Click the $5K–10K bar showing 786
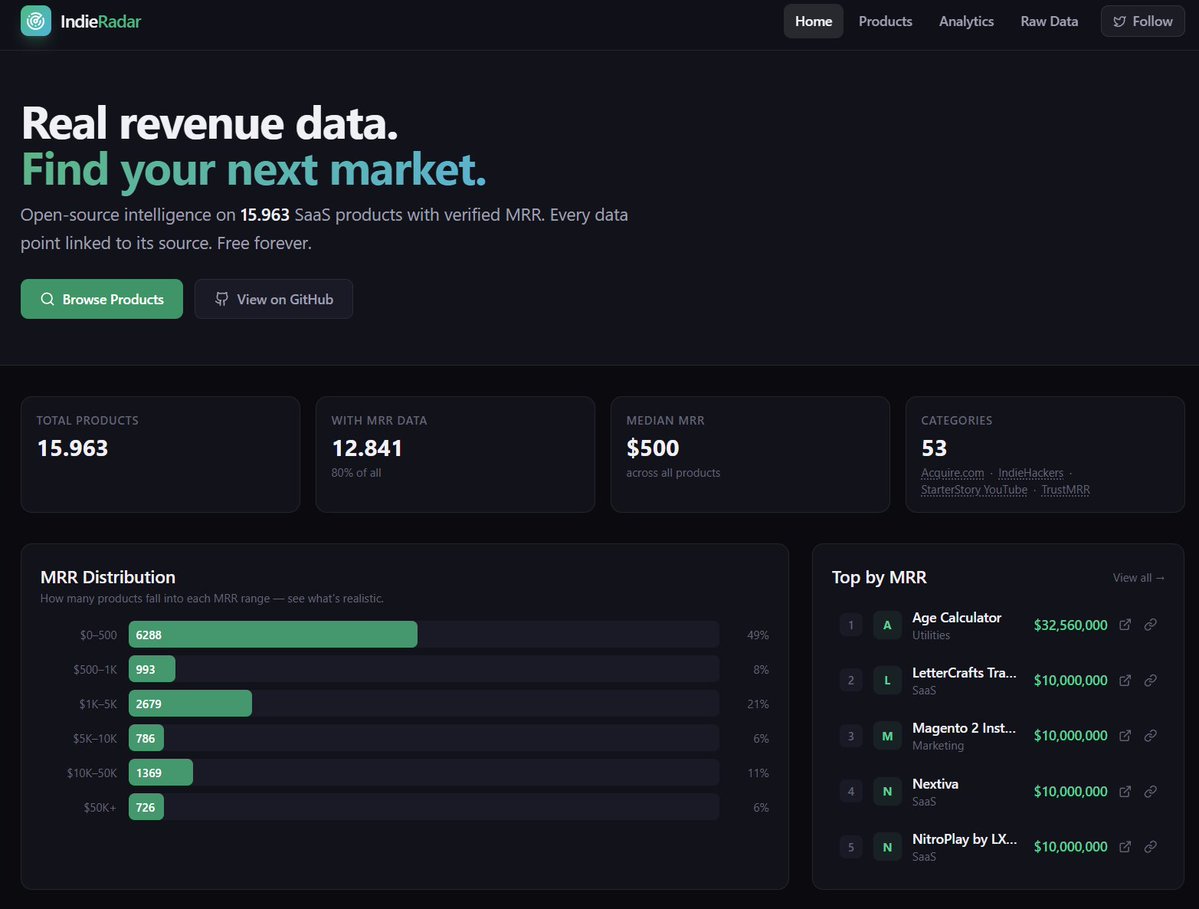The width and height of the screenshot is (1199, 909). [x=146, y=739]
